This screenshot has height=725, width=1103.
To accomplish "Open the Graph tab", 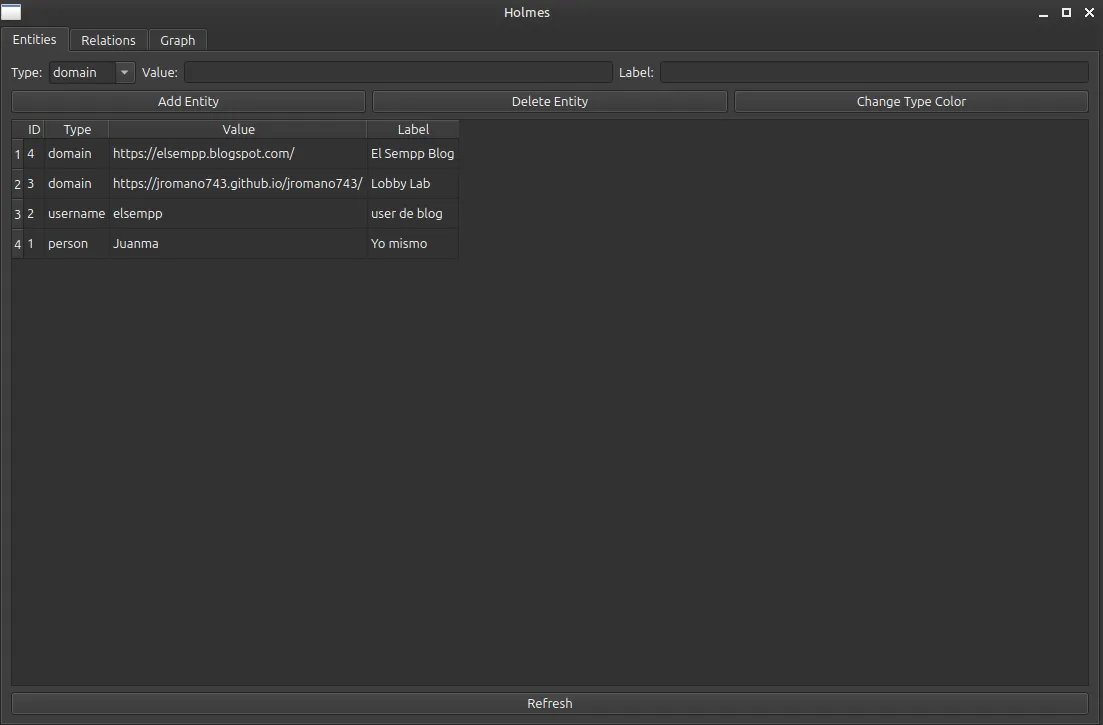I will point(178,40).
